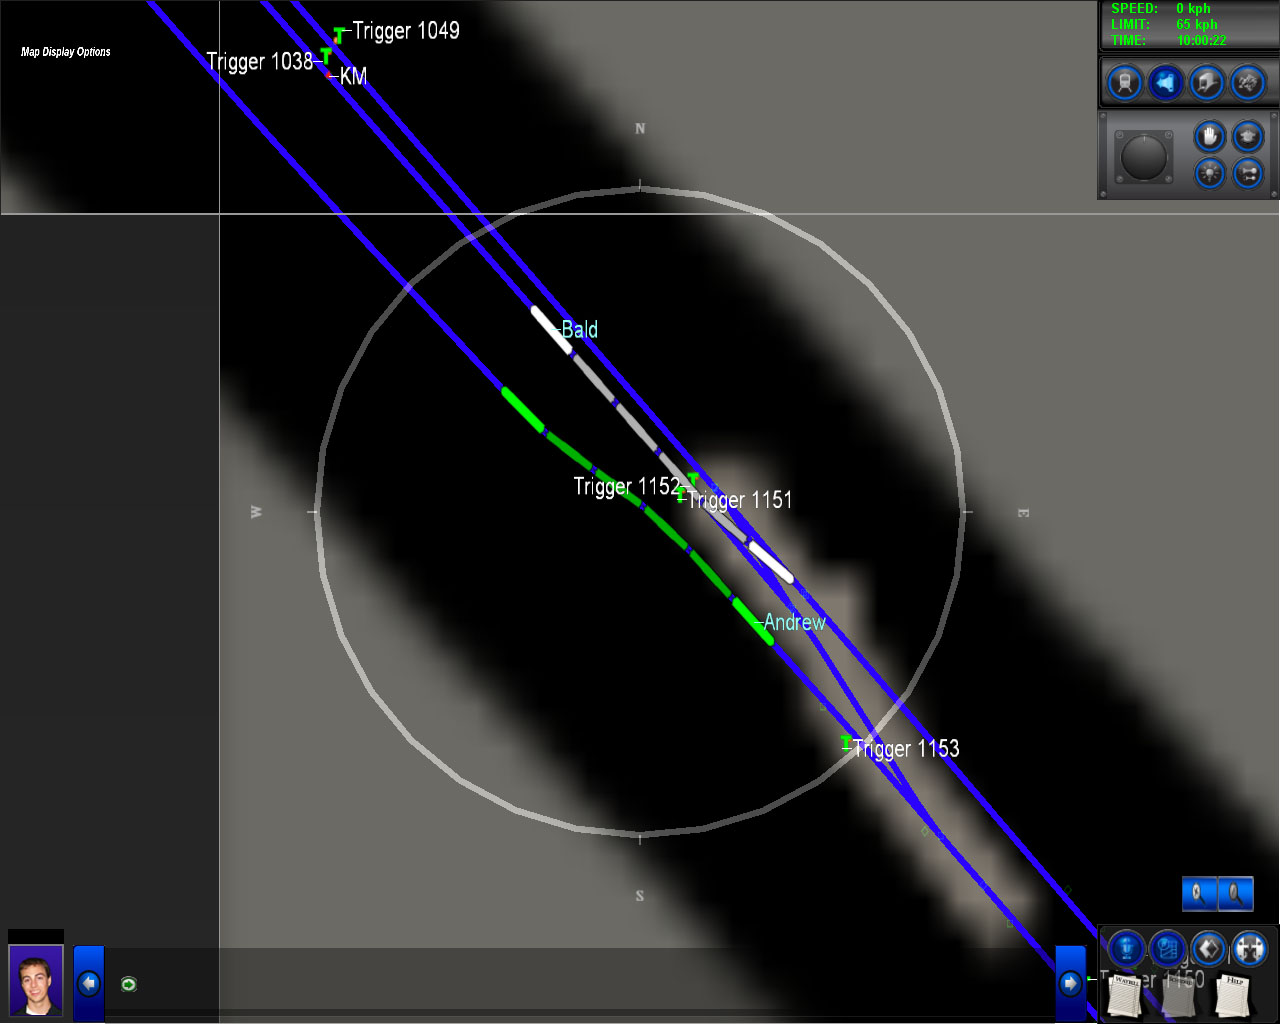Open the Help document
The height and width of the screenshot is (1024, 1280).
pyautogui.click(x=1232, y=994)
